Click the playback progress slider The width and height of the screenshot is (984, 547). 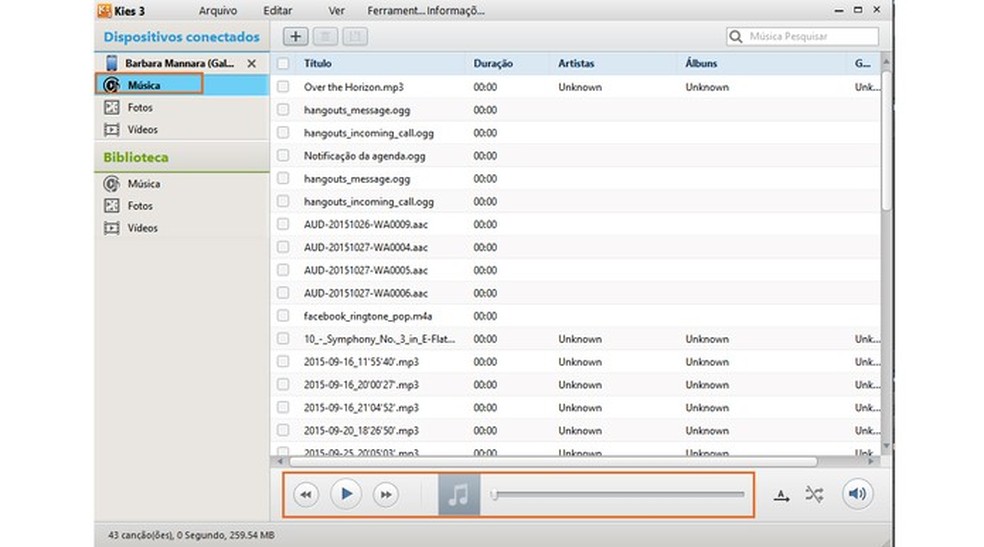point(618,494)
